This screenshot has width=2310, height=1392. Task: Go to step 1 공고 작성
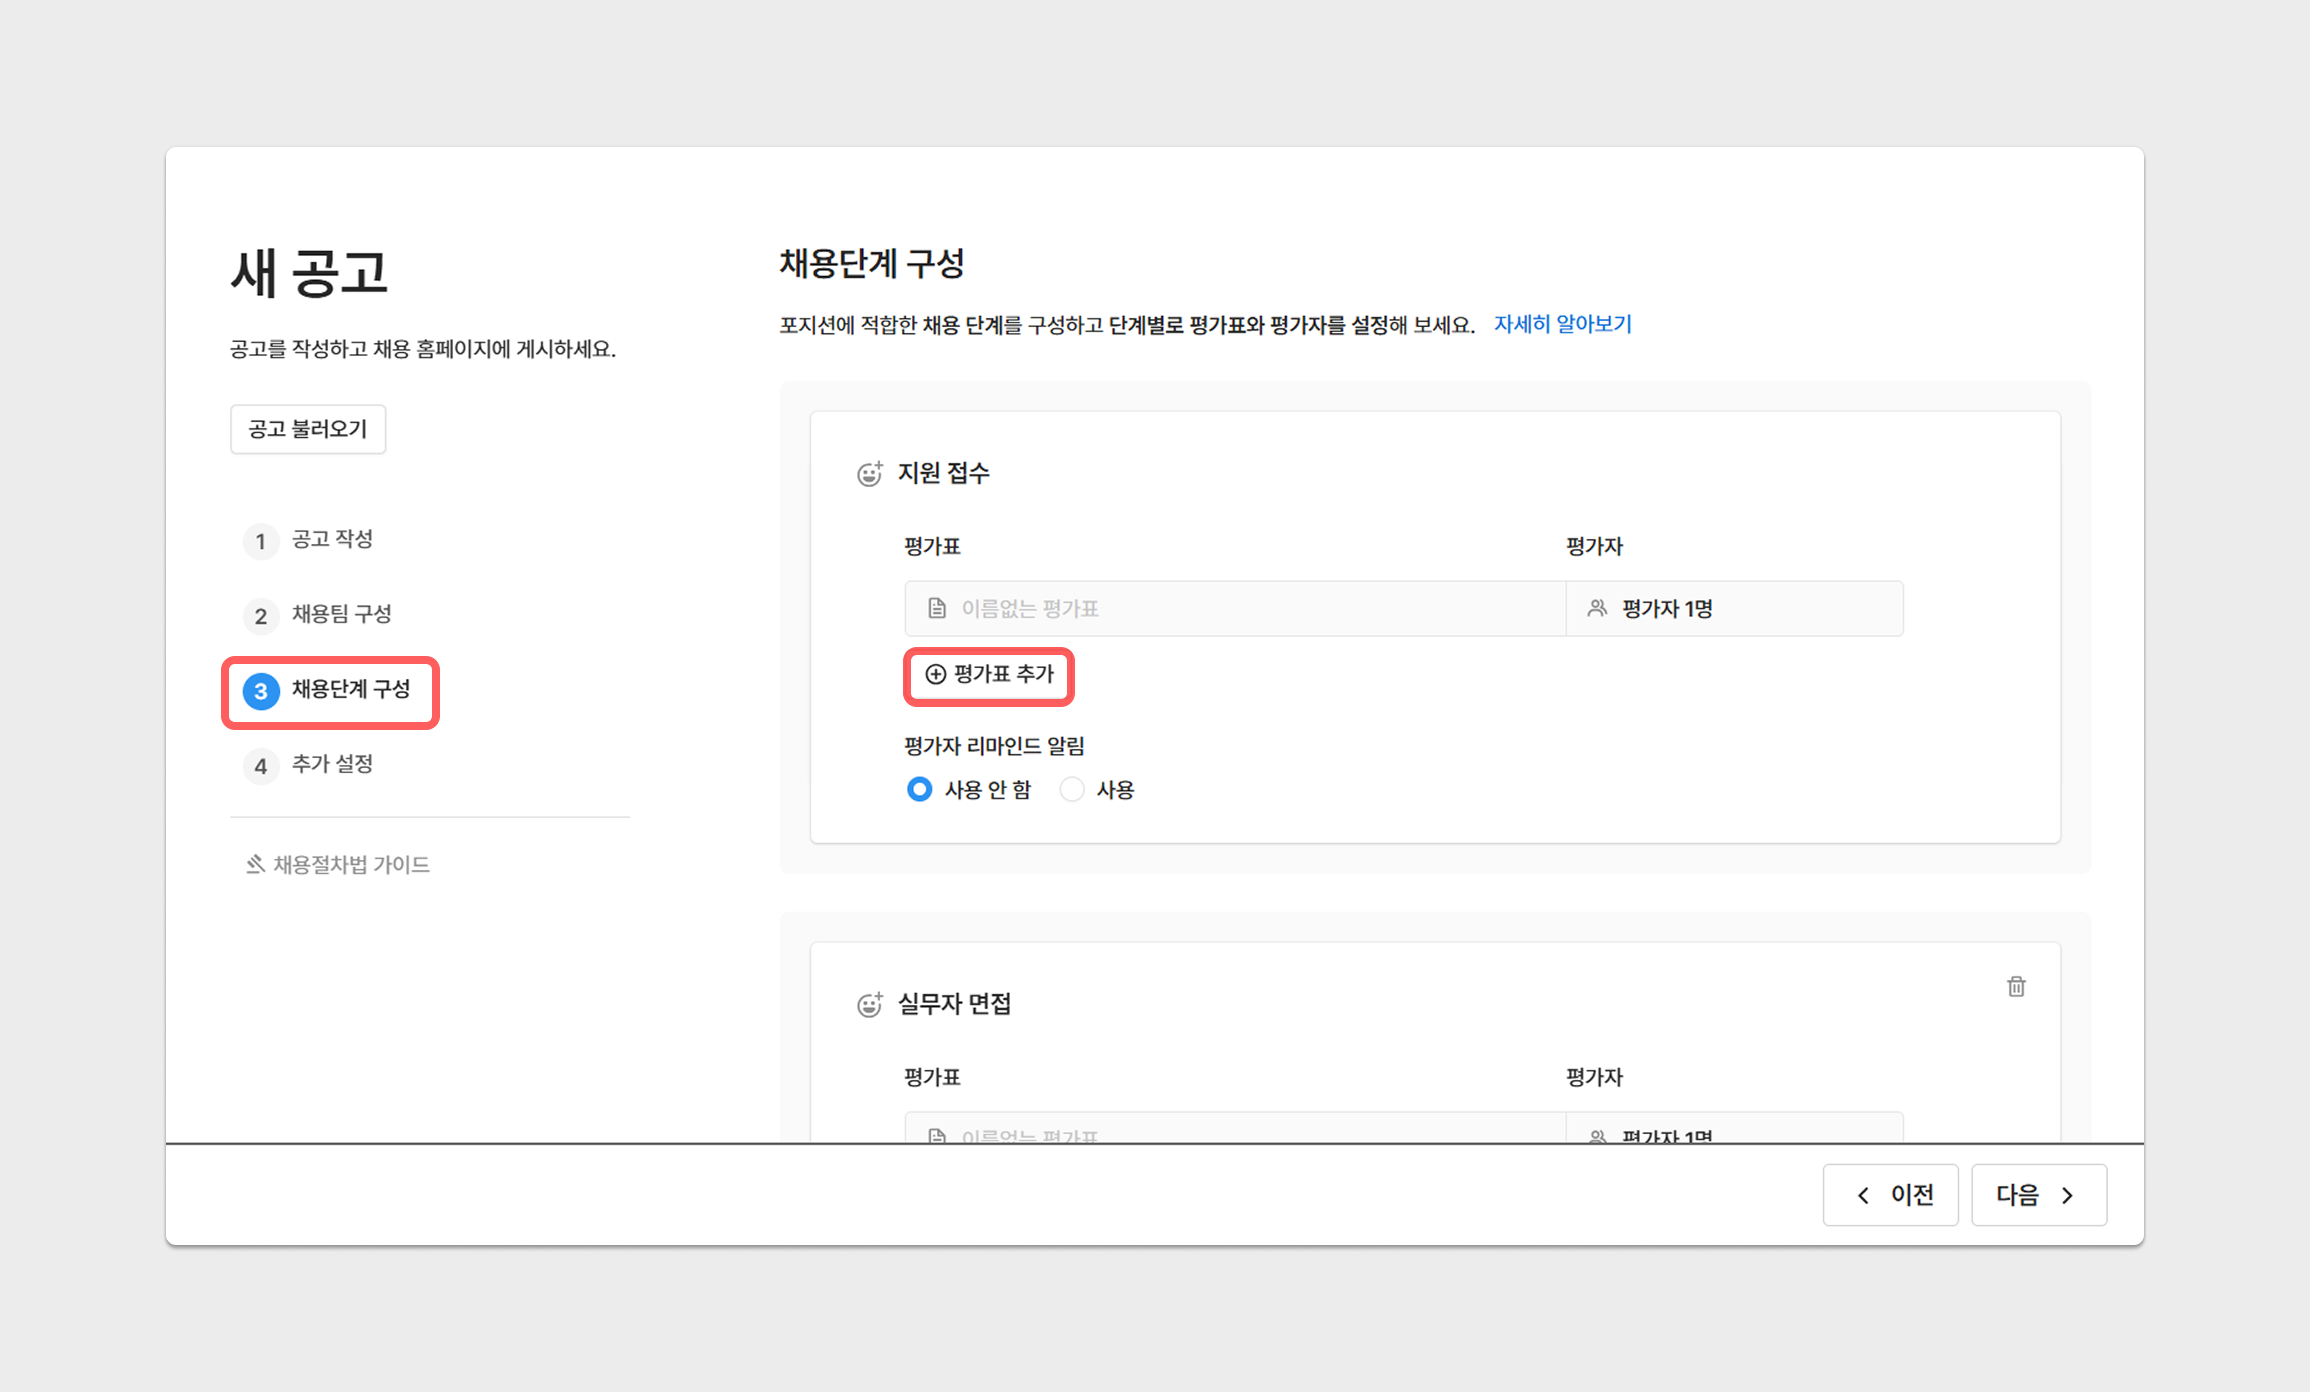pos(331,540)
